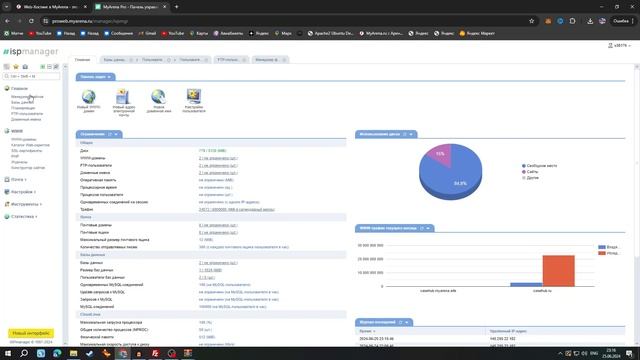Click the green expand-all icon above sidebar search
Viewport: 640px width, 360px height.
[x=42, y=67]
